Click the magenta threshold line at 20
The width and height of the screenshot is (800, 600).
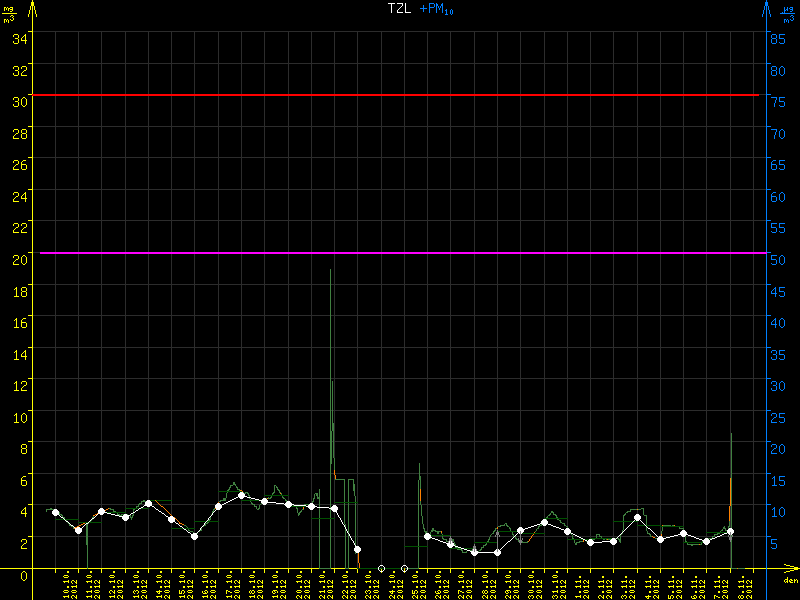click(x=400, y=253)
